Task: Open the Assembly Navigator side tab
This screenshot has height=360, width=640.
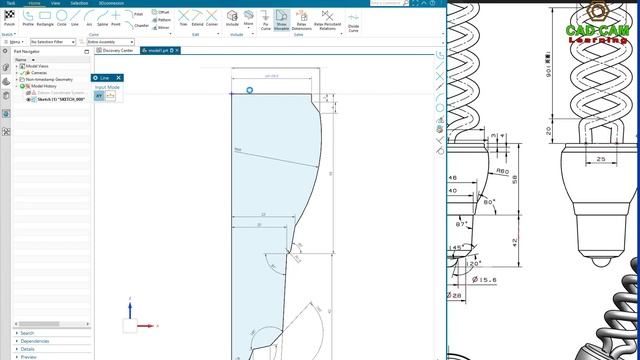Action: [6, 67]
